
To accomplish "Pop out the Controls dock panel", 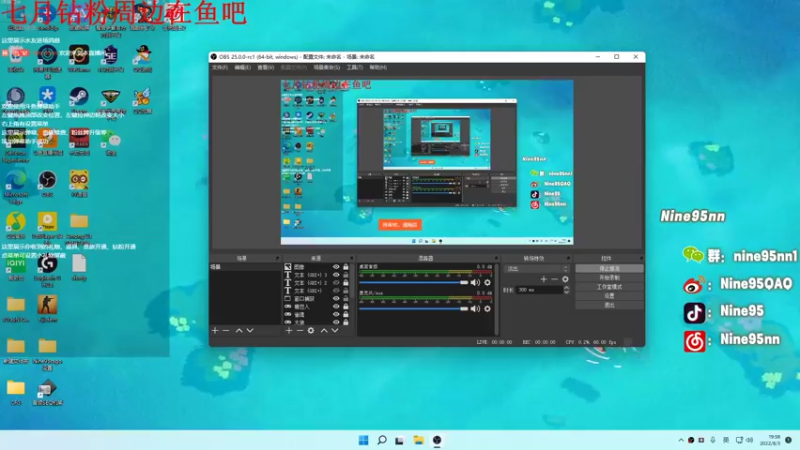I will tap(641, 258).
